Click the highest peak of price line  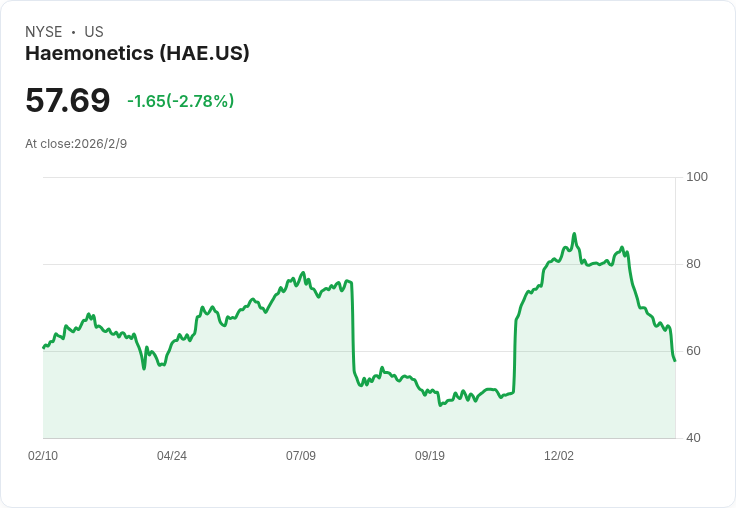(574, 234)
